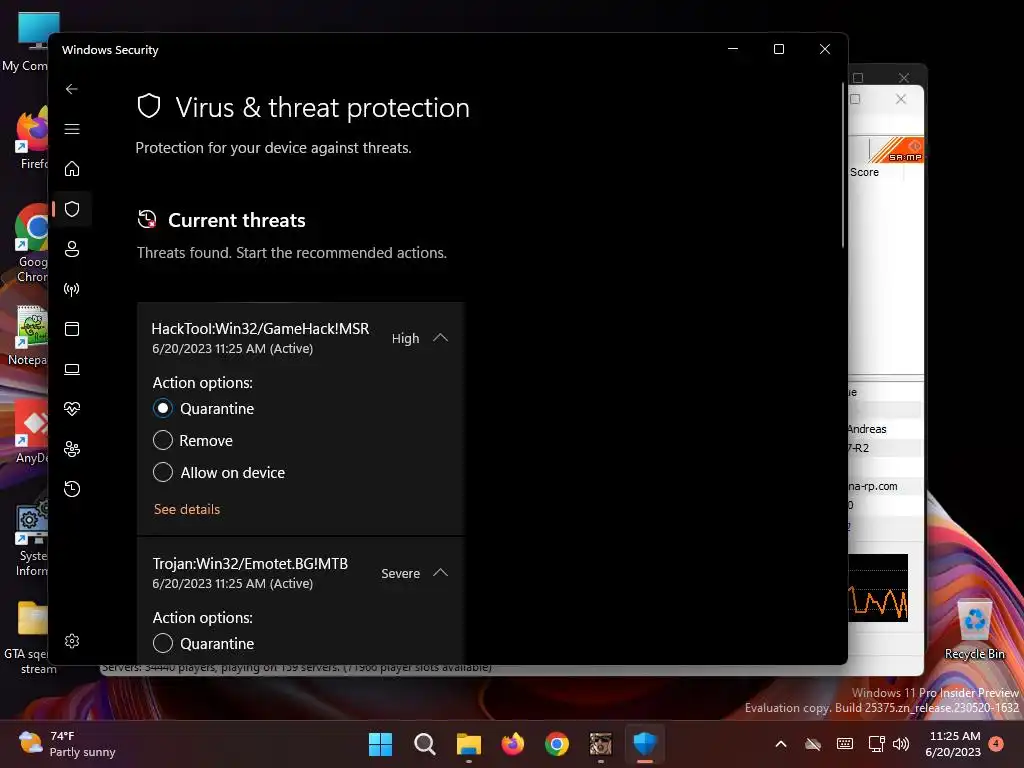Open the Windows Start menu
This screenshot has width=1024, height=768.
[380, 744]
